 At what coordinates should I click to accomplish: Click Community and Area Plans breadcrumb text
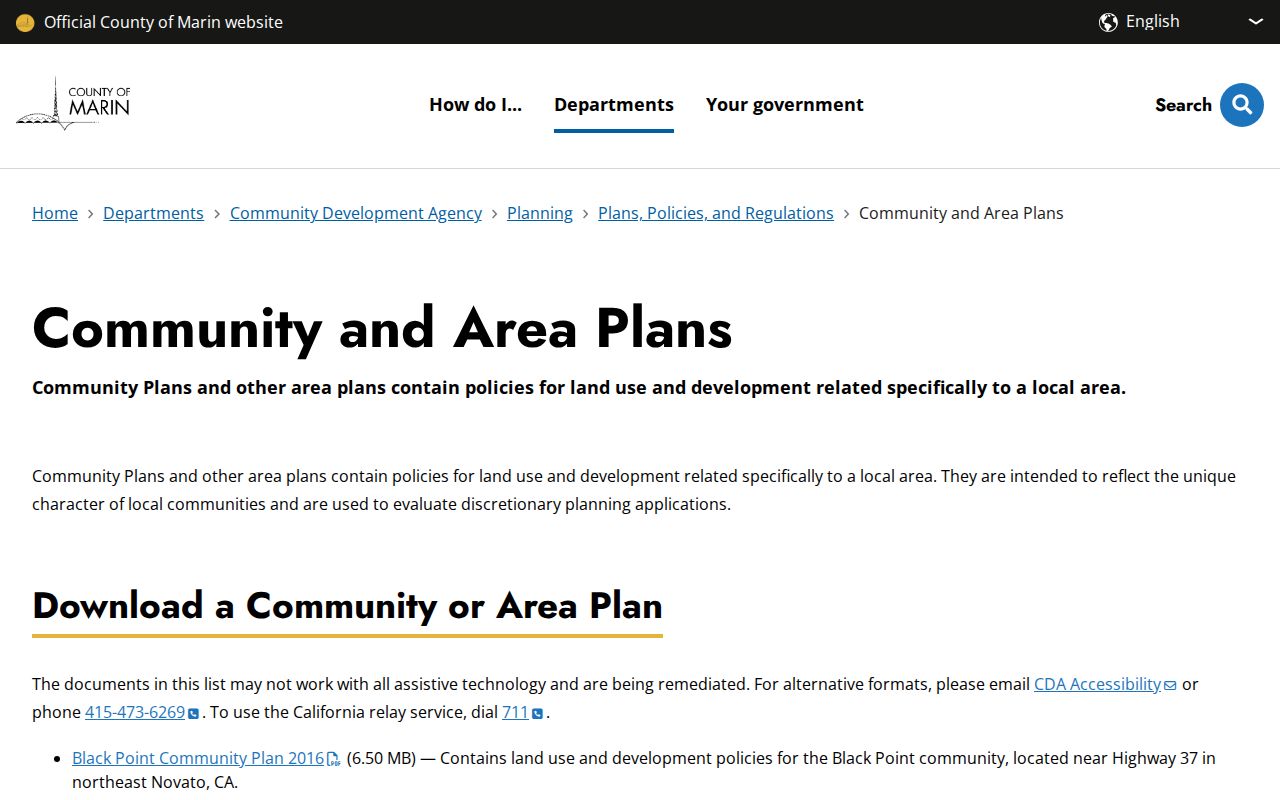pos(961,213)
